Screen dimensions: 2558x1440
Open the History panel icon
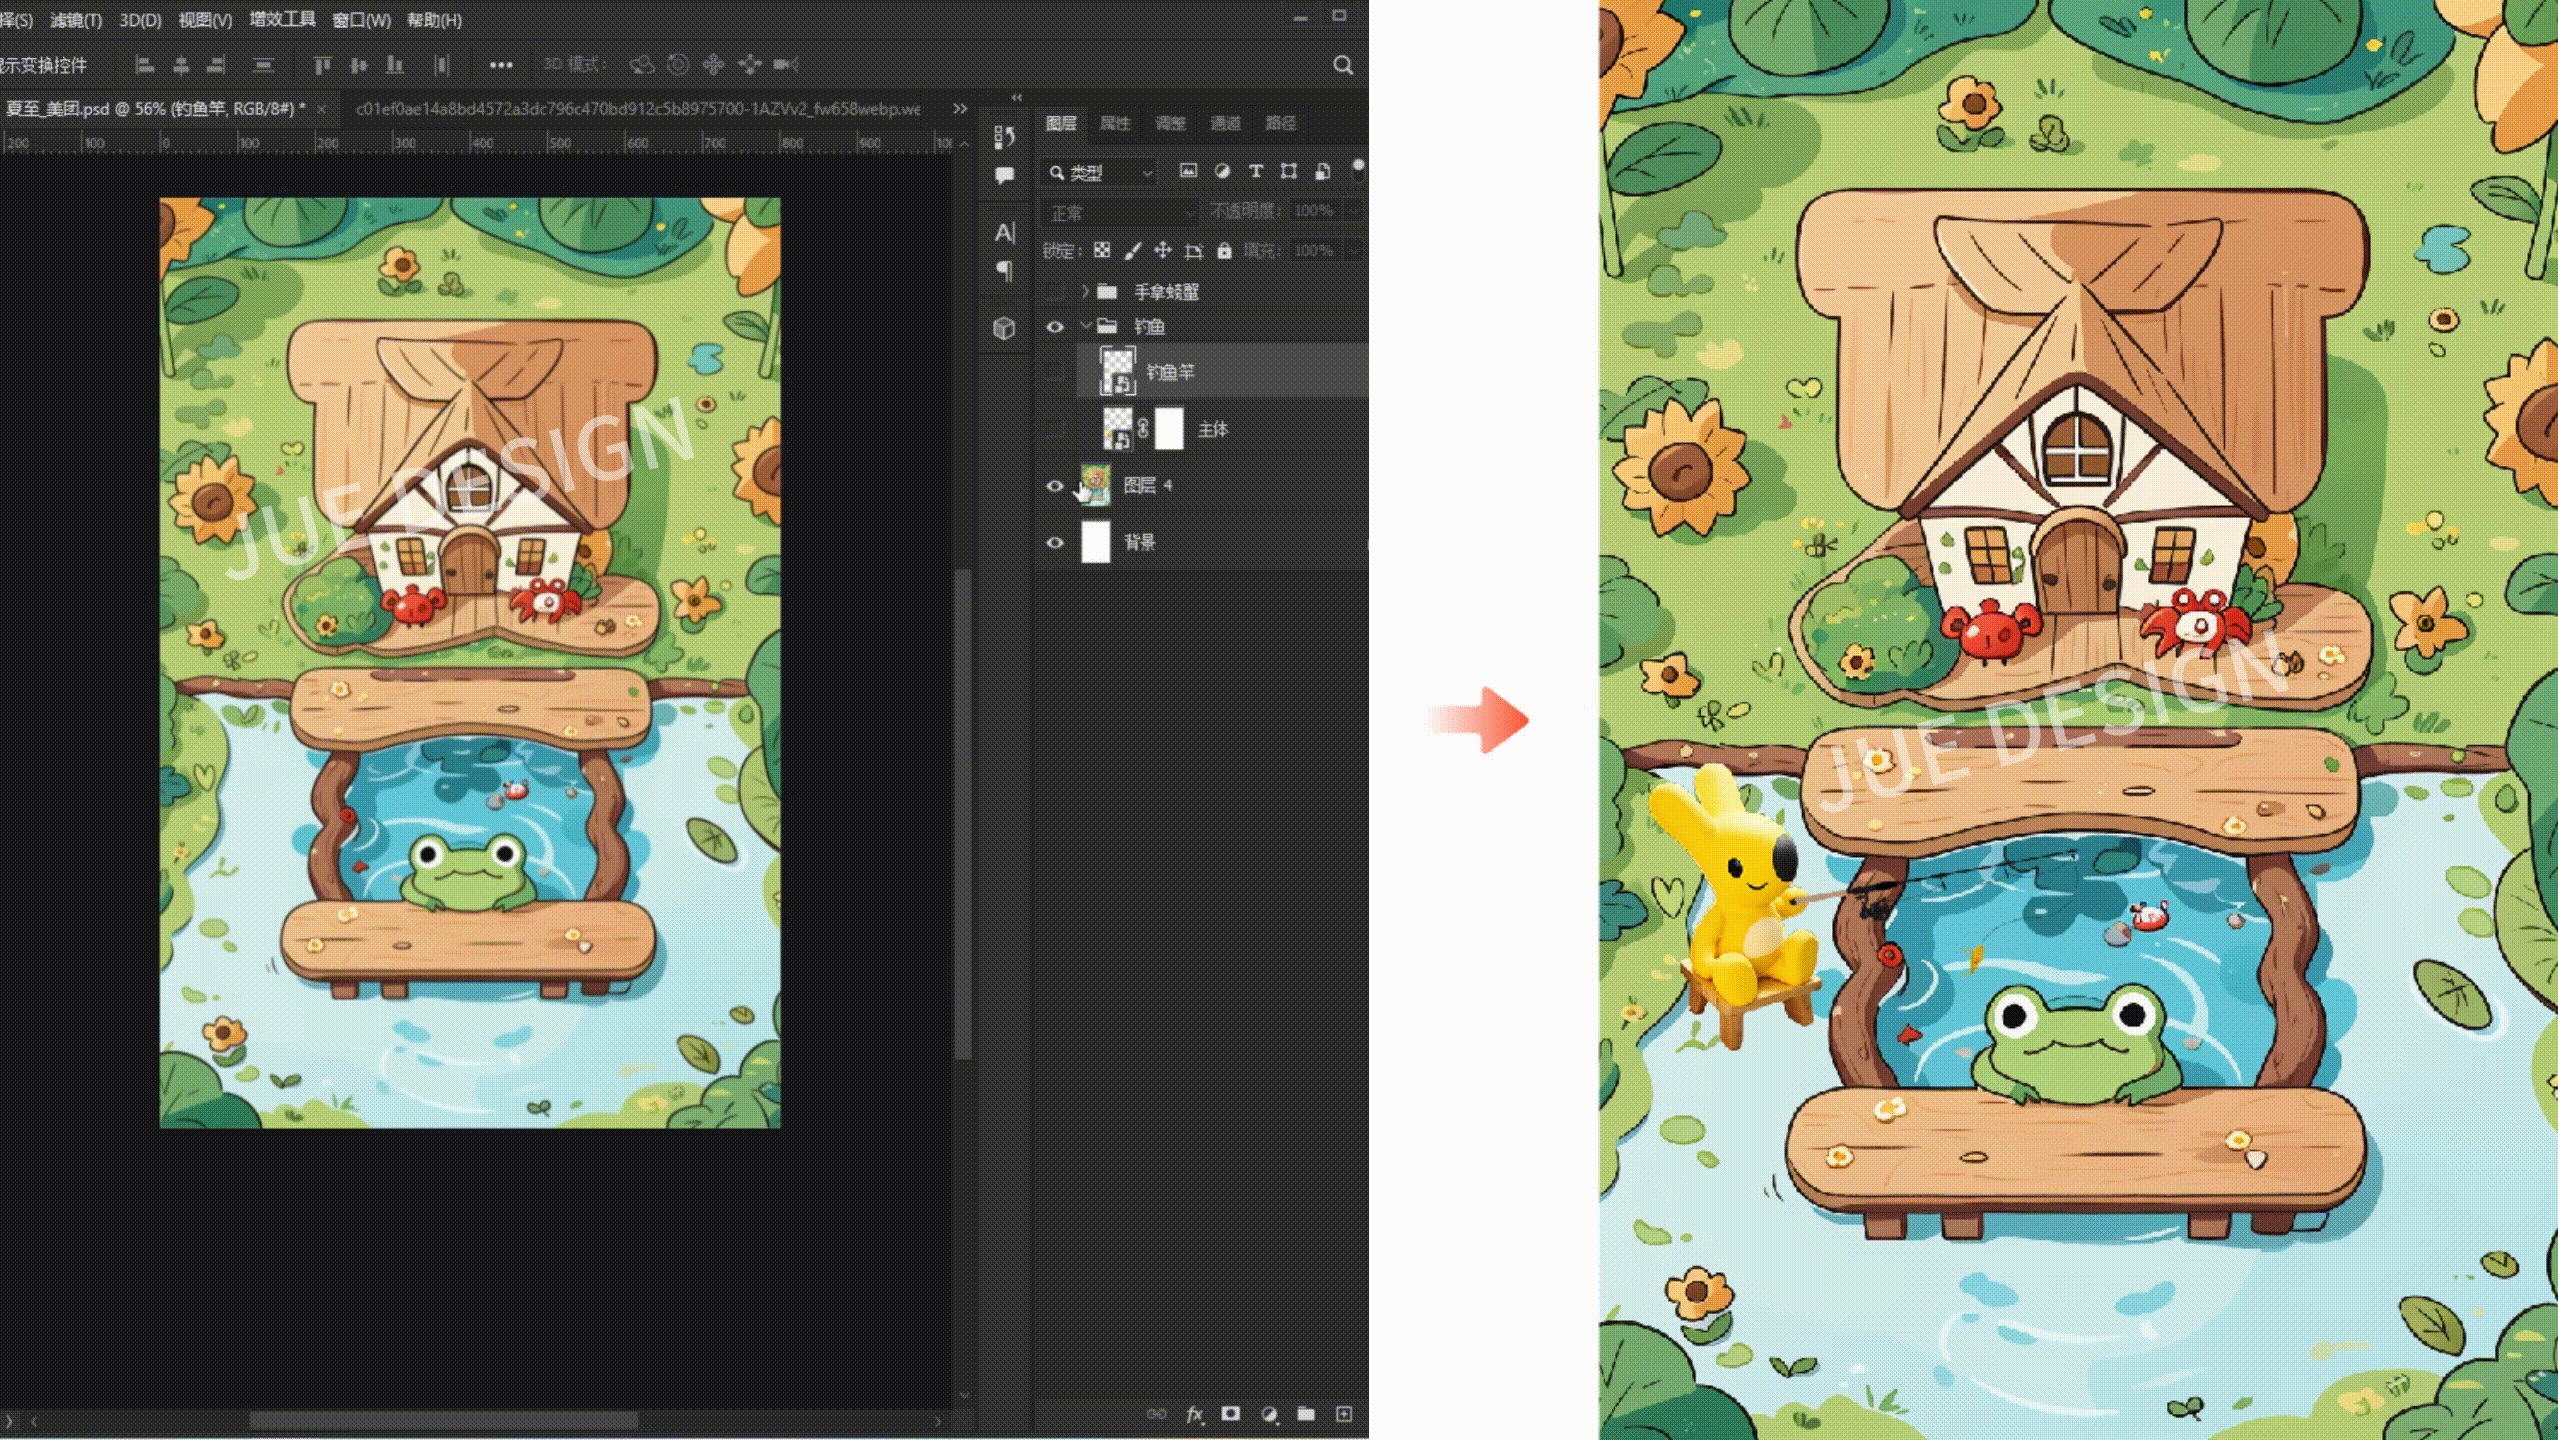[x=1005, y=136]
